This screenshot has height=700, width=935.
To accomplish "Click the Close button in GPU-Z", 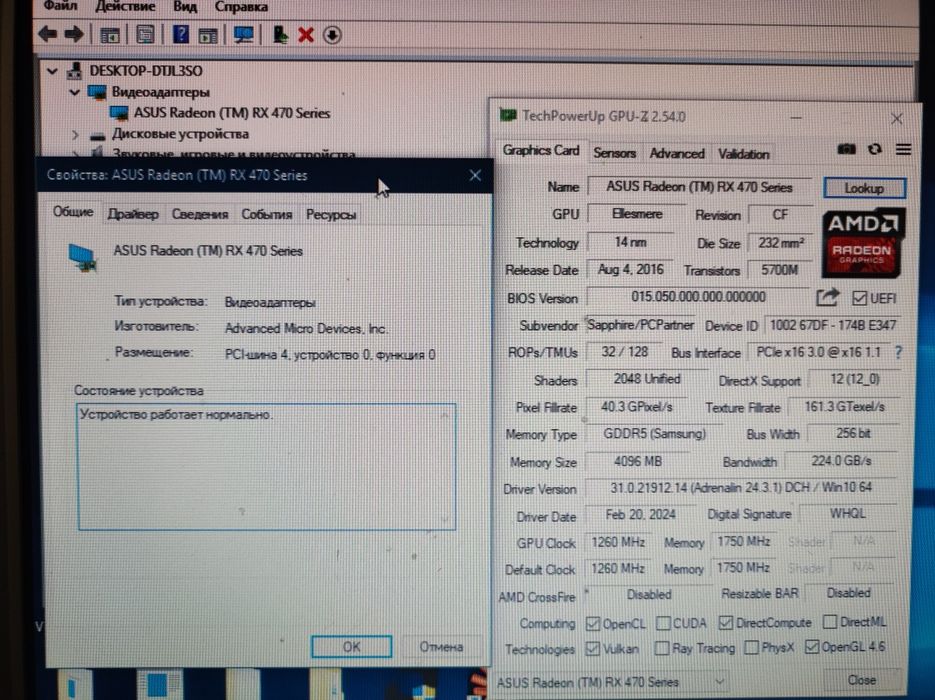I will 862,680.
